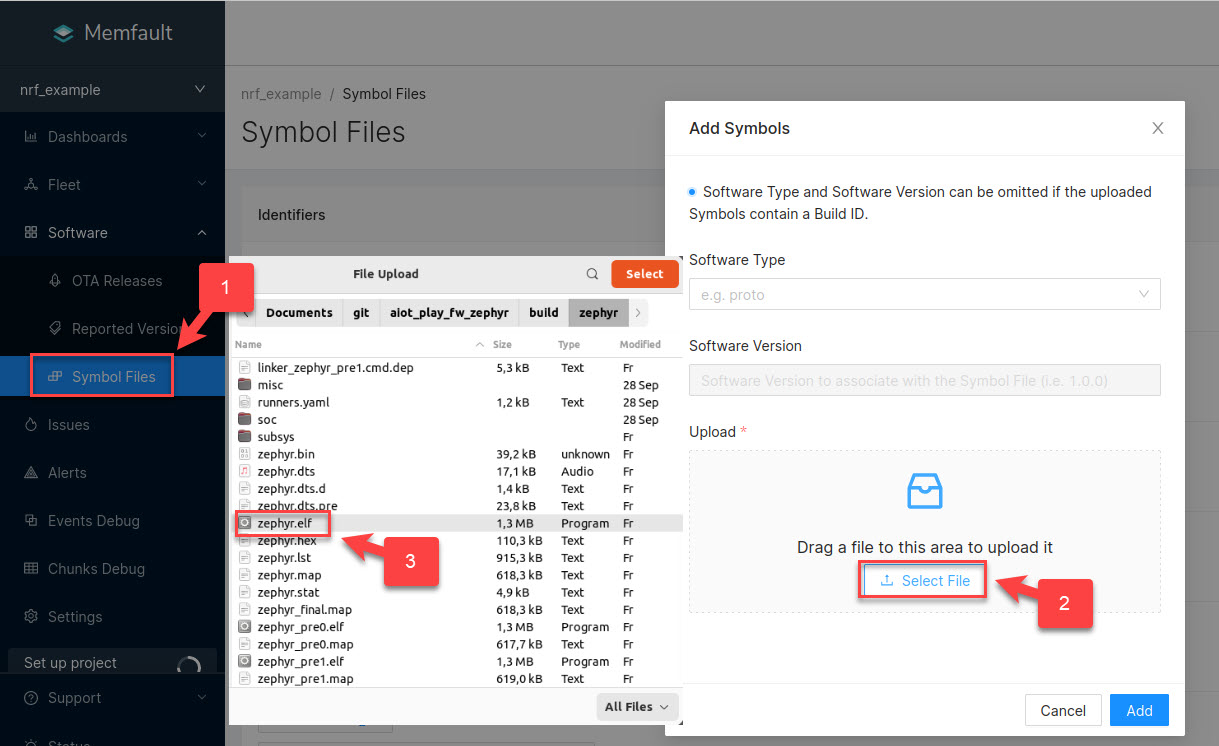Viewport: 1219px width, 746px height.
Task: Click the Software Version input field
Action: click(925, 380)
